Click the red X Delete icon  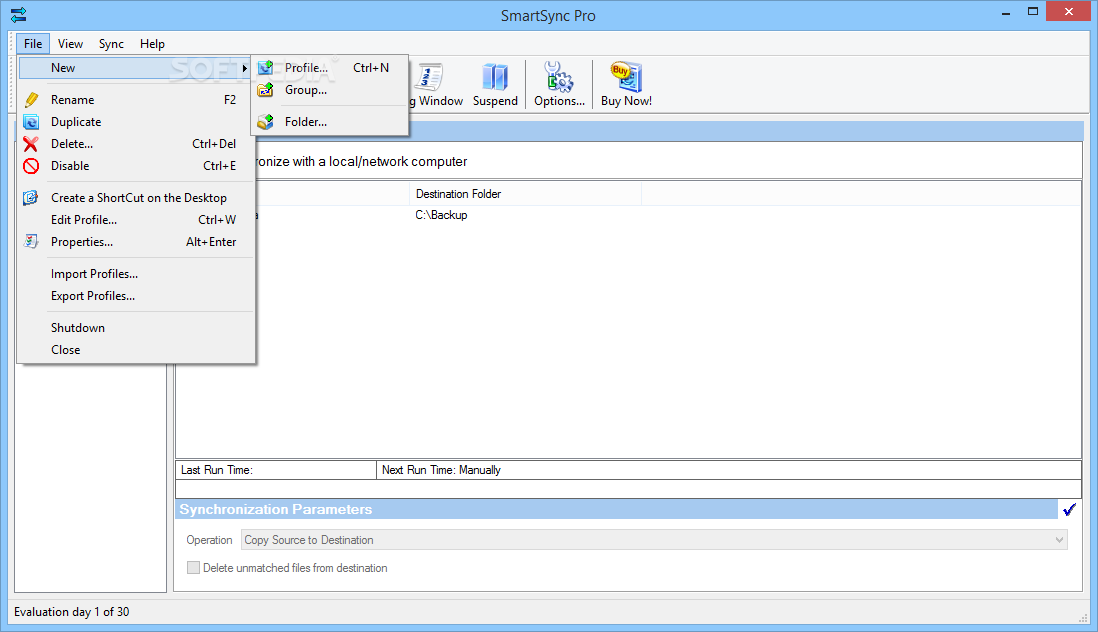tap(31, 144)
